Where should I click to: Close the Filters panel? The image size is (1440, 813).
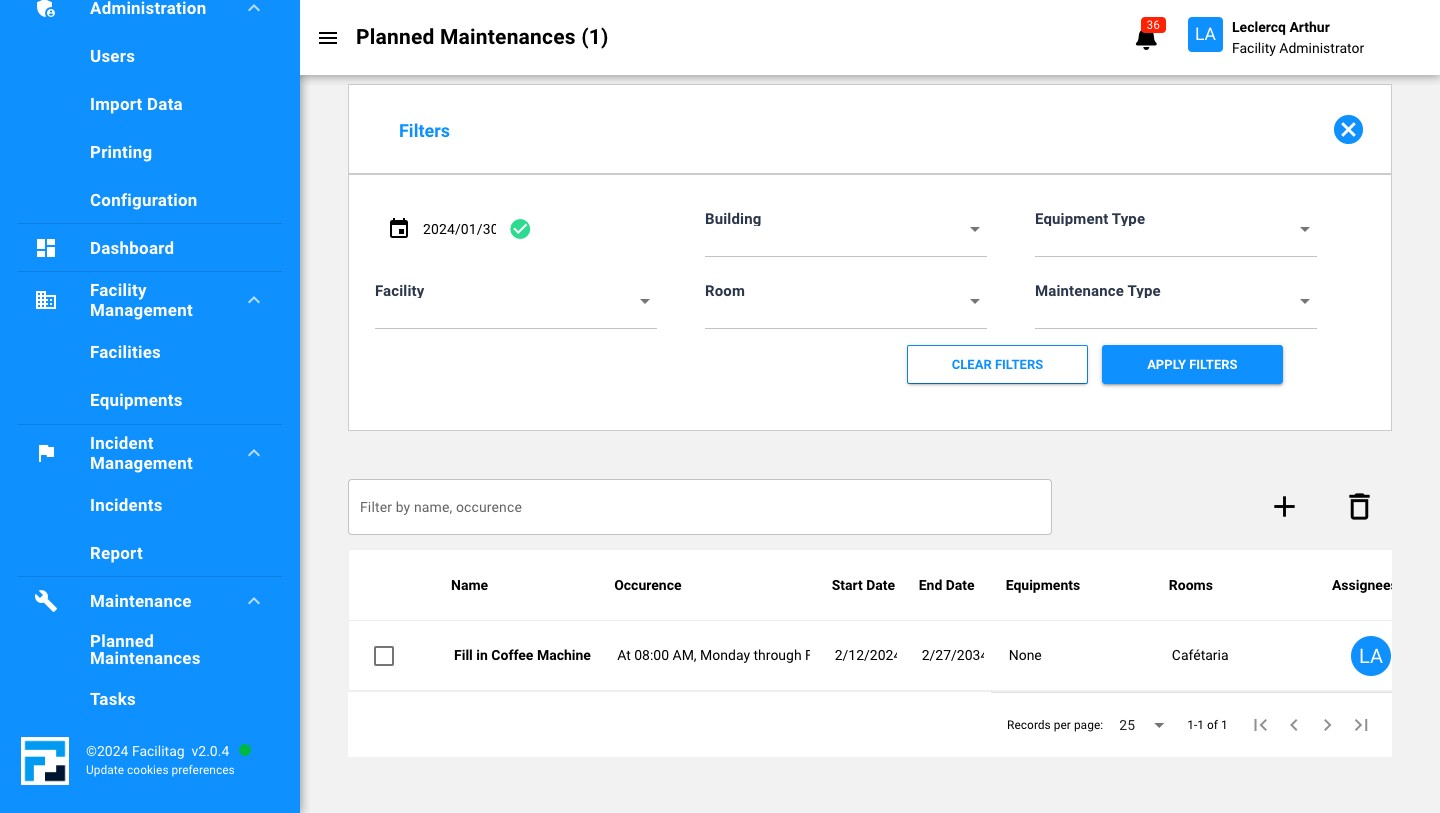pos(1348,130)
